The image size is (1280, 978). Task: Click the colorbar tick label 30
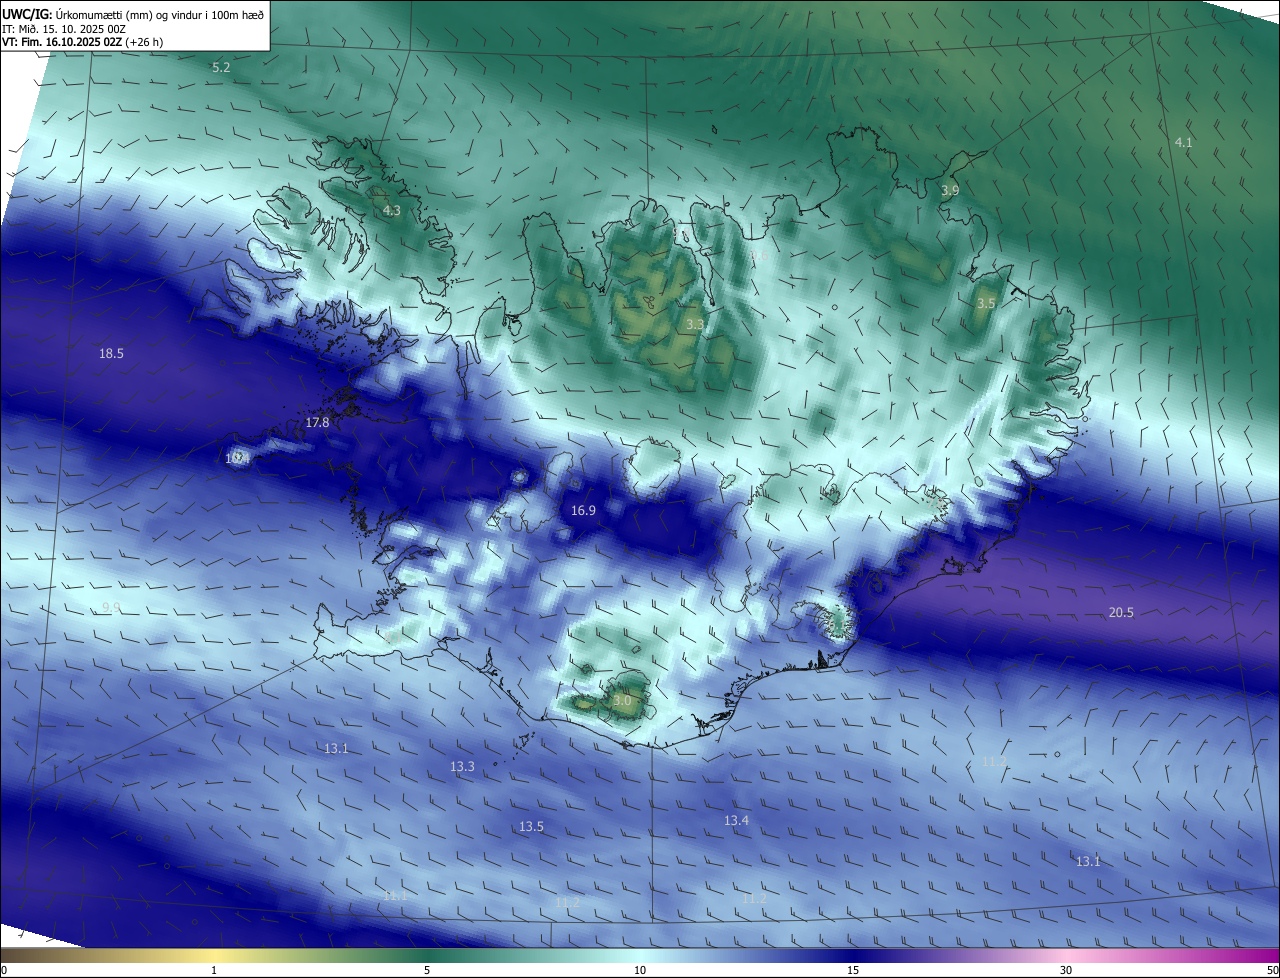[1066, 970]
